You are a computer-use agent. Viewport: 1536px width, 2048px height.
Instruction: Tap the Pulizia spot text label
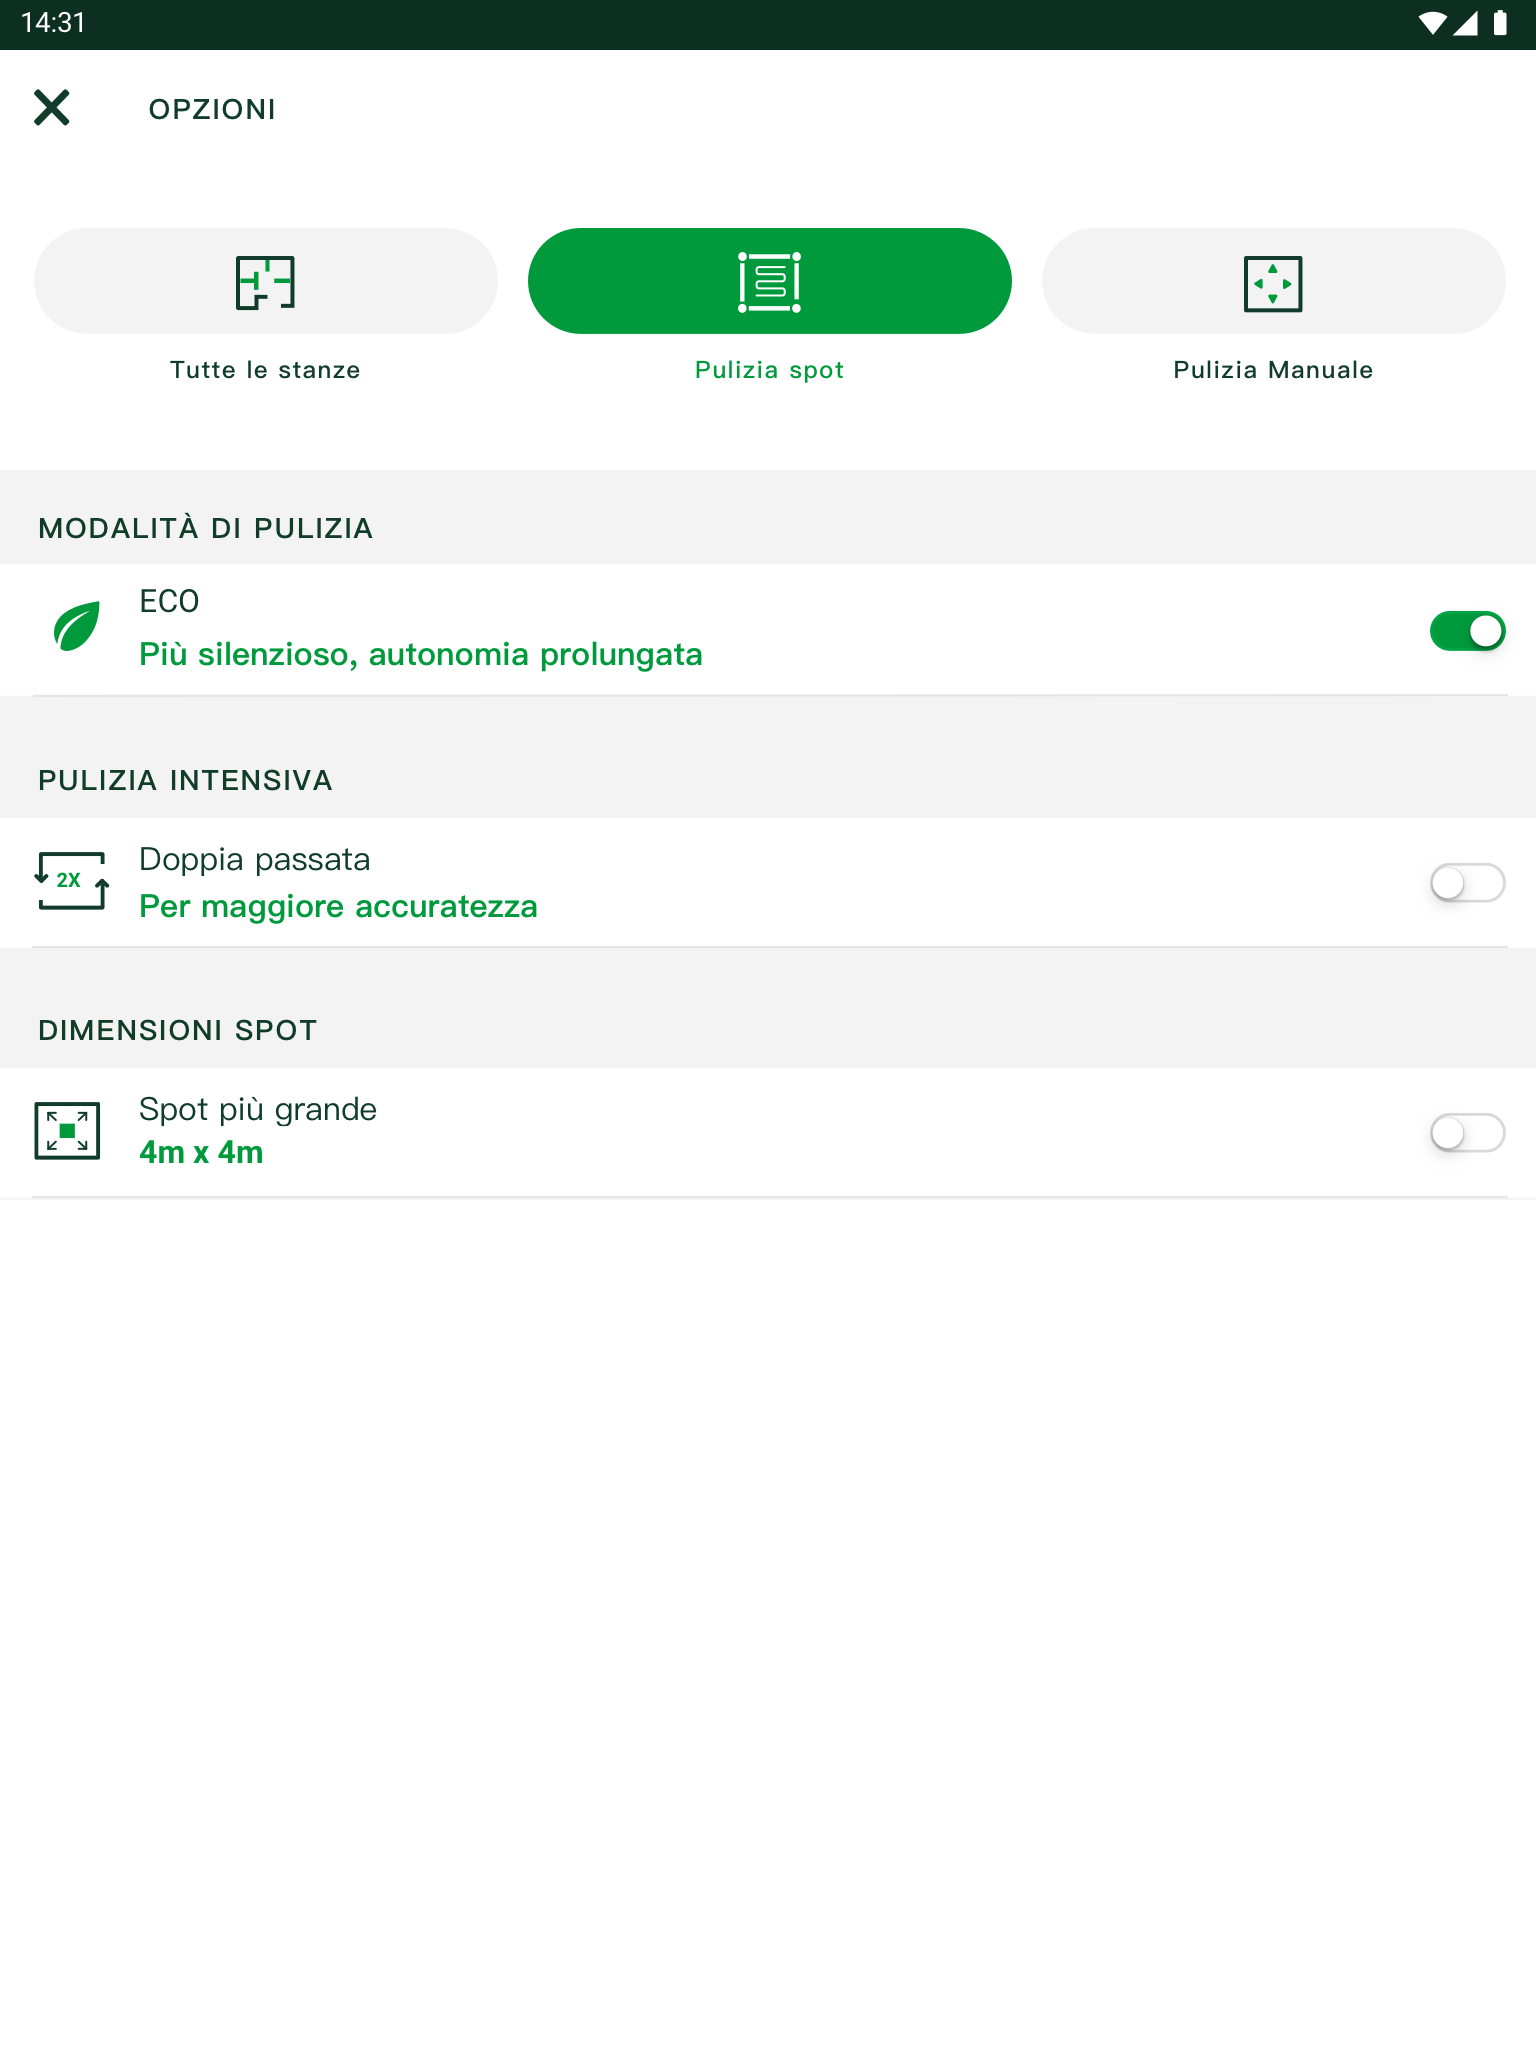pyautogui.click(x=769, y=371)
